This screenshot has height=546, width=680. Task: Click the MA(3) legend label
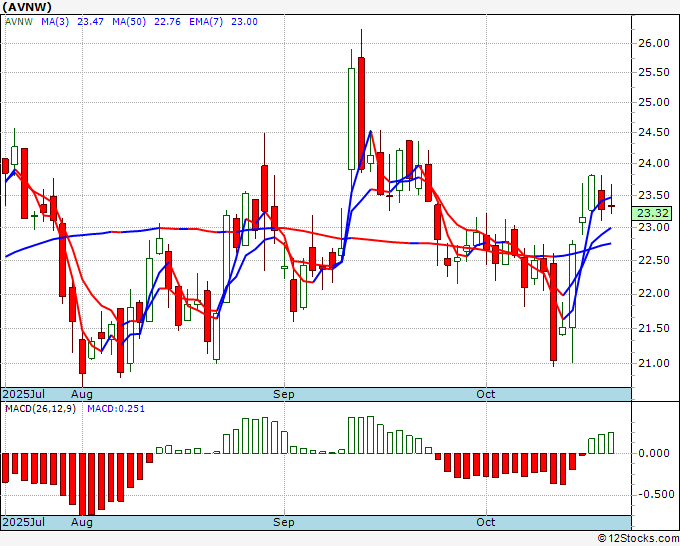(x=55, y=22)
